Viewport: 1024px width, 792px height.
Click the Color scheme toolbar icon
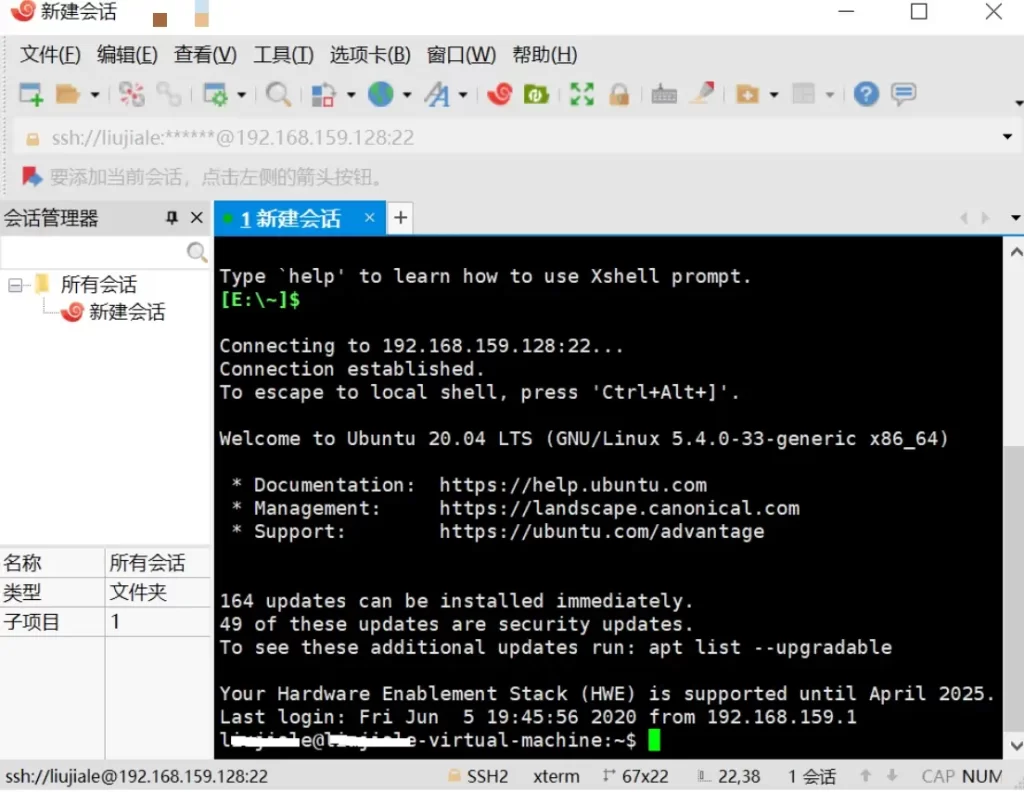point(323,95)
